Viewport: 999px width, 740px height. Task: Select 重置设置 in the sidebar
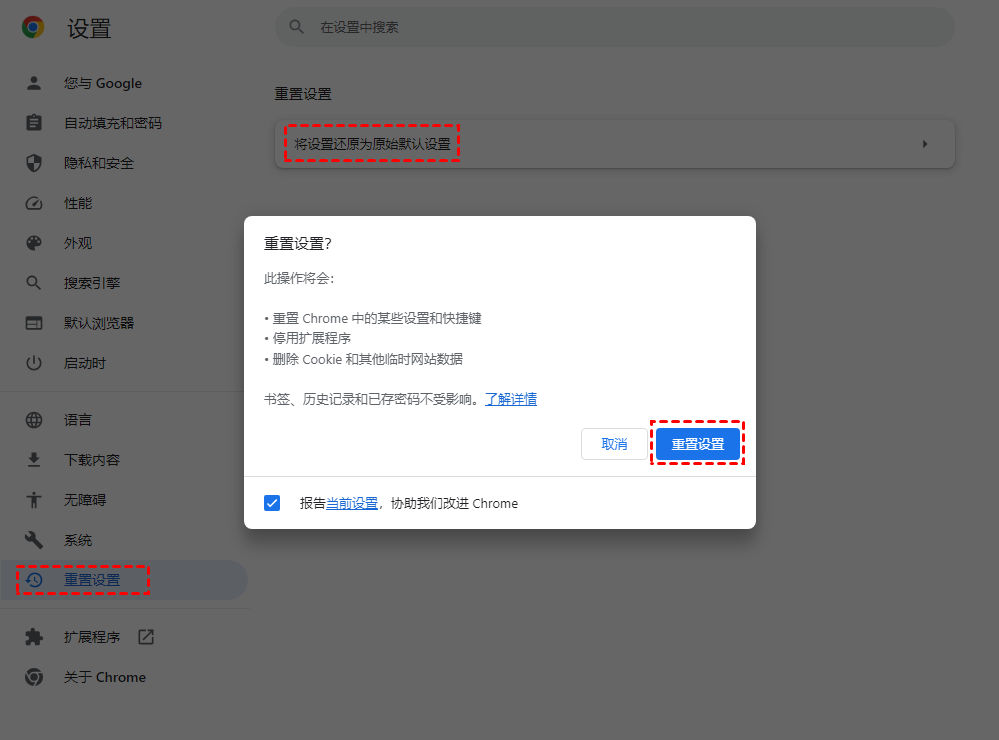pos(92,580)
